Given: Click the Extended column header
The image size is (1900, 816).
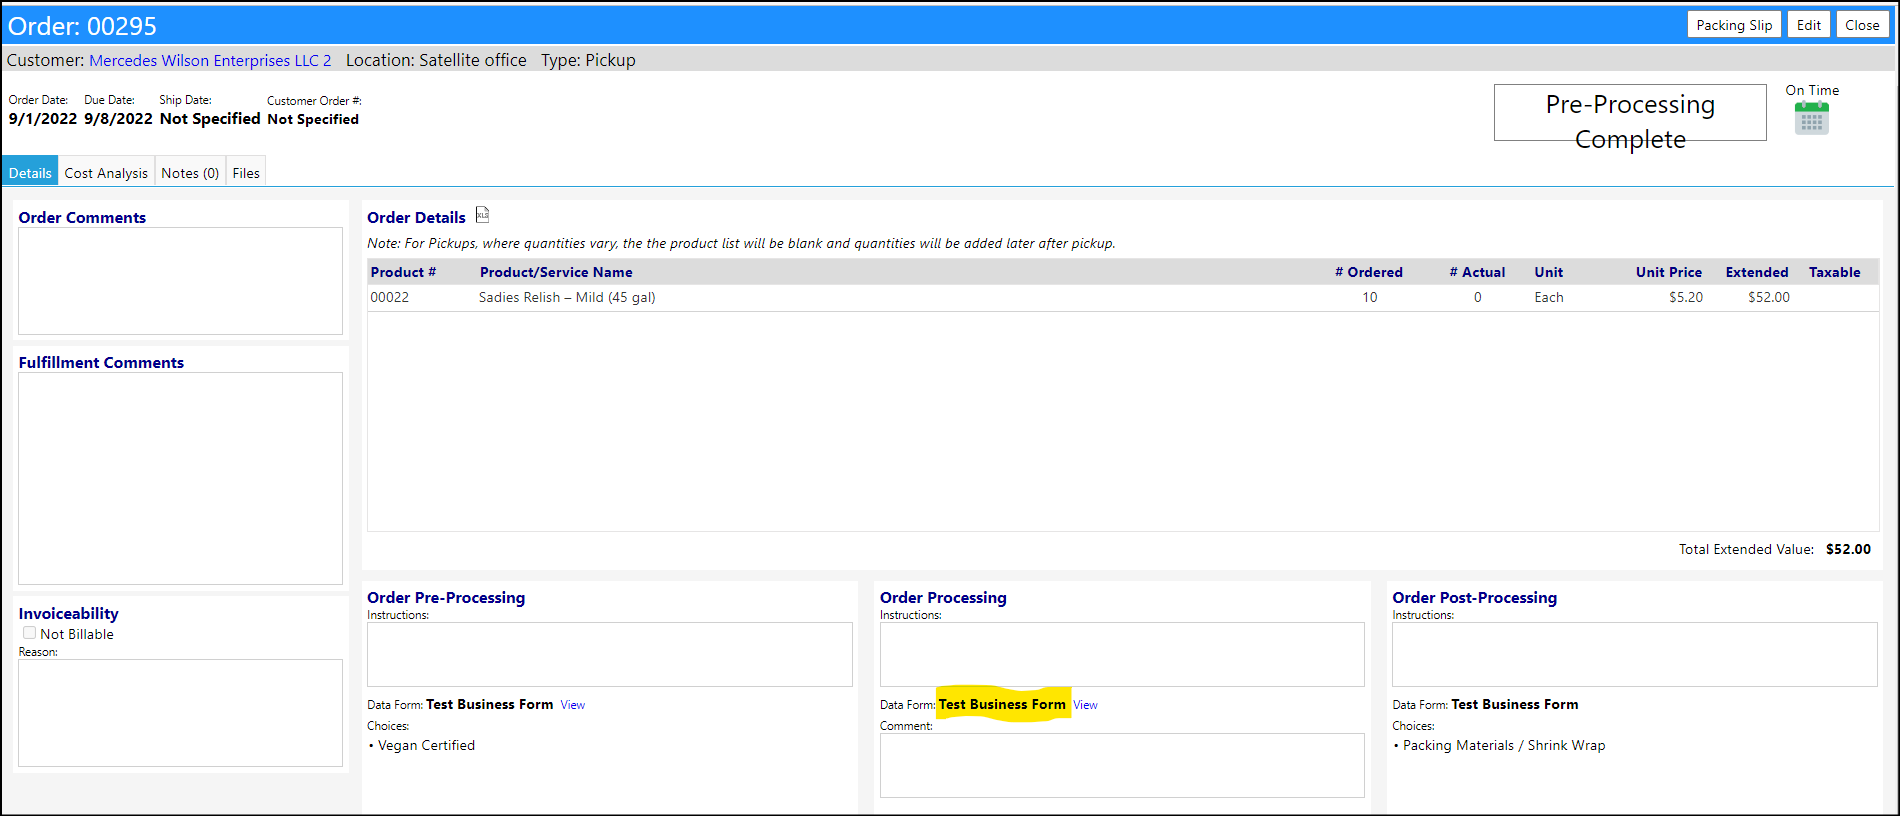Looking at the screenshot, I should coord(1756,272).
